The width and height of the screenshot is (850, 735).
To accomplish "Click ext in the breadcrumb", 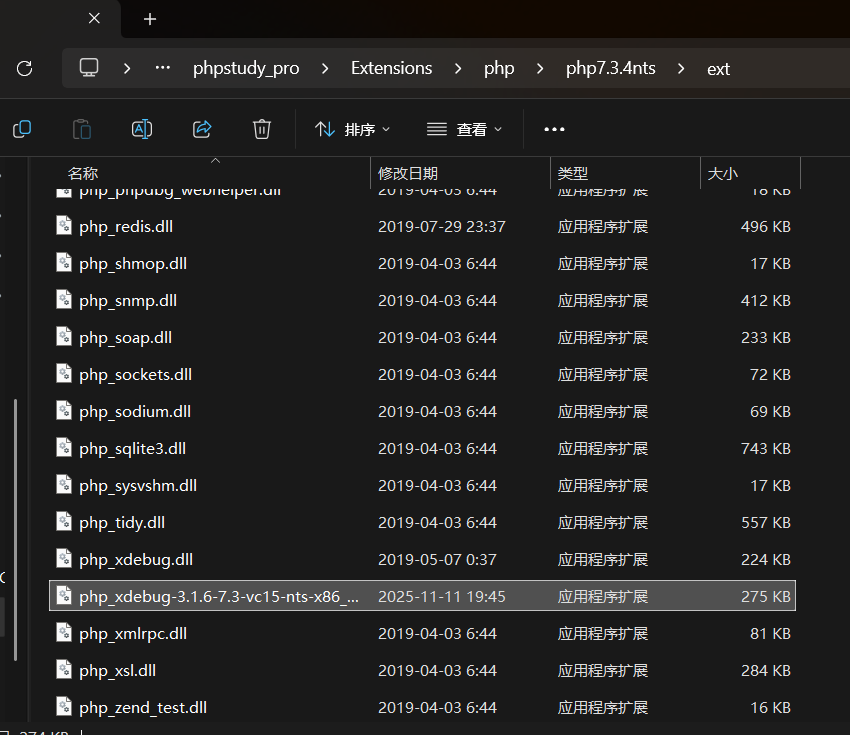I will [718, 69].
